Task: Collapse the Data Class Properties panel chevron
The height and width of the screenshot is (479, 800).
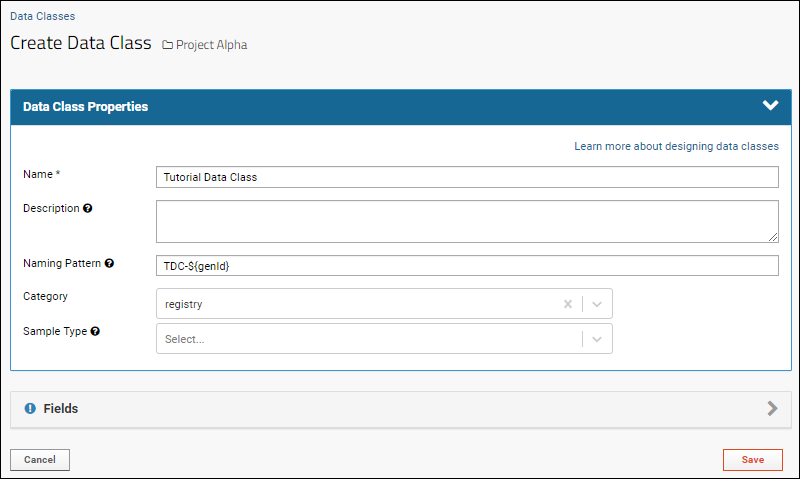Action: click(770, 105)
